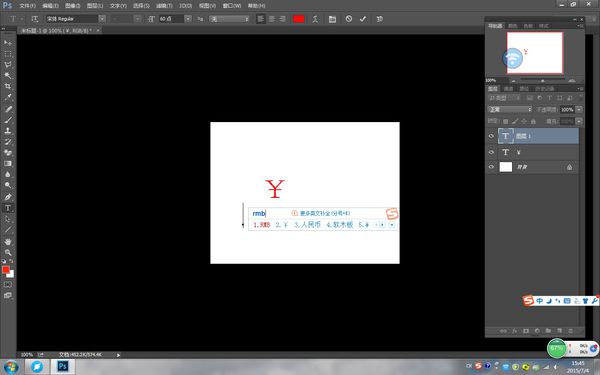Open the Layer menu

(95, 6)
